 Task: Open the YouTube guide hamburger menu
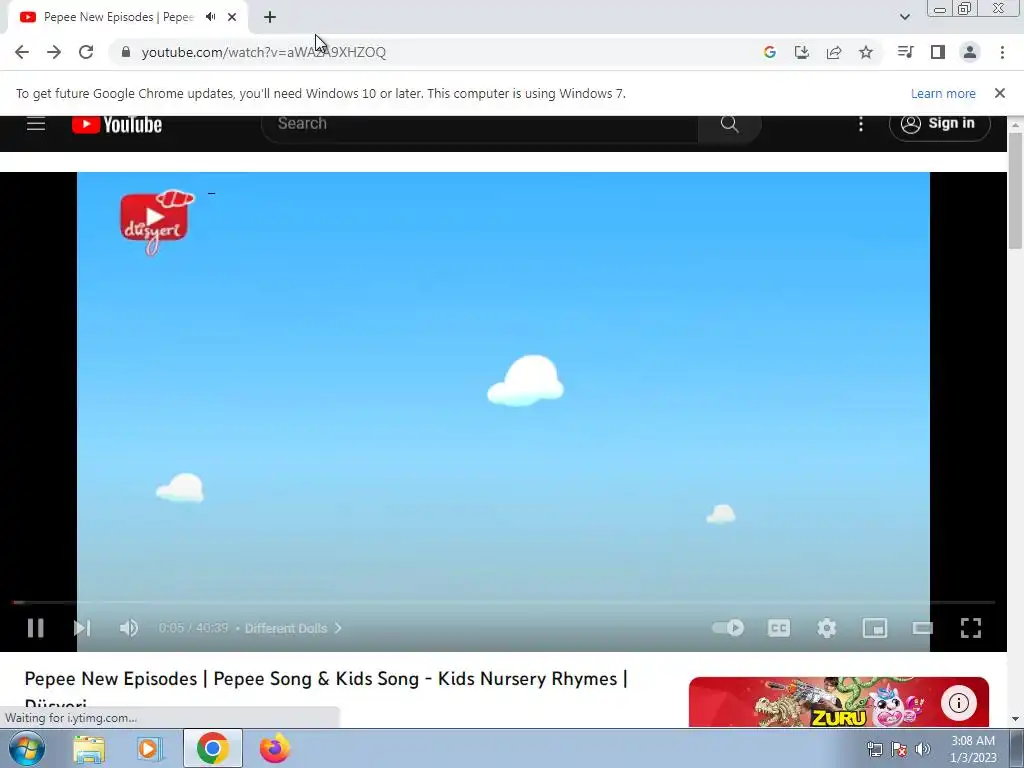click(36, 123)
